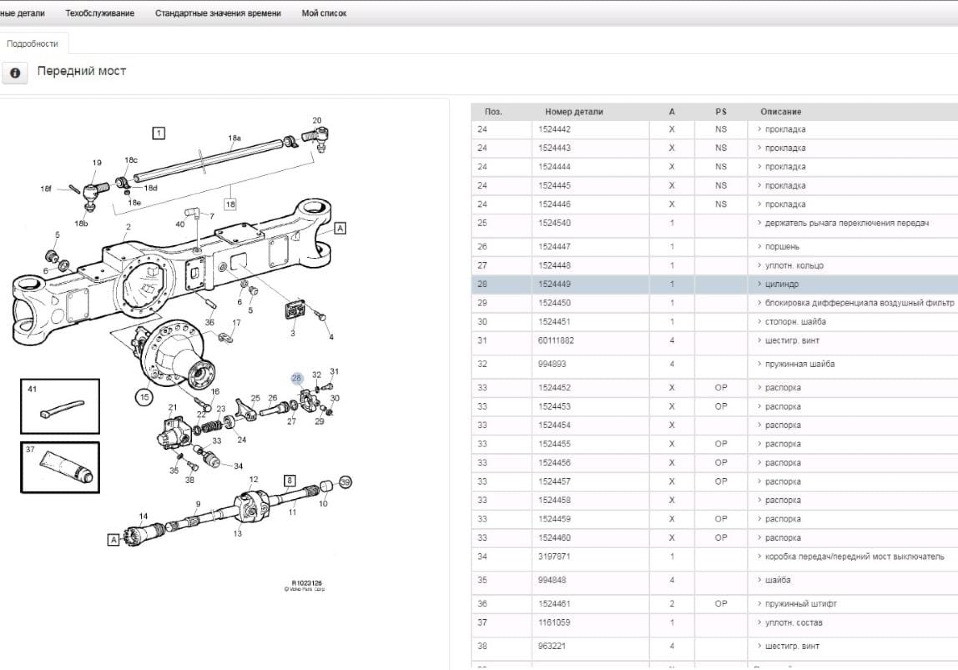Image resolution: width=958 pixels, height=670 pixels.
Task: Click the блокировка дифференциала воздушный фильтр link
Action: 862,303
